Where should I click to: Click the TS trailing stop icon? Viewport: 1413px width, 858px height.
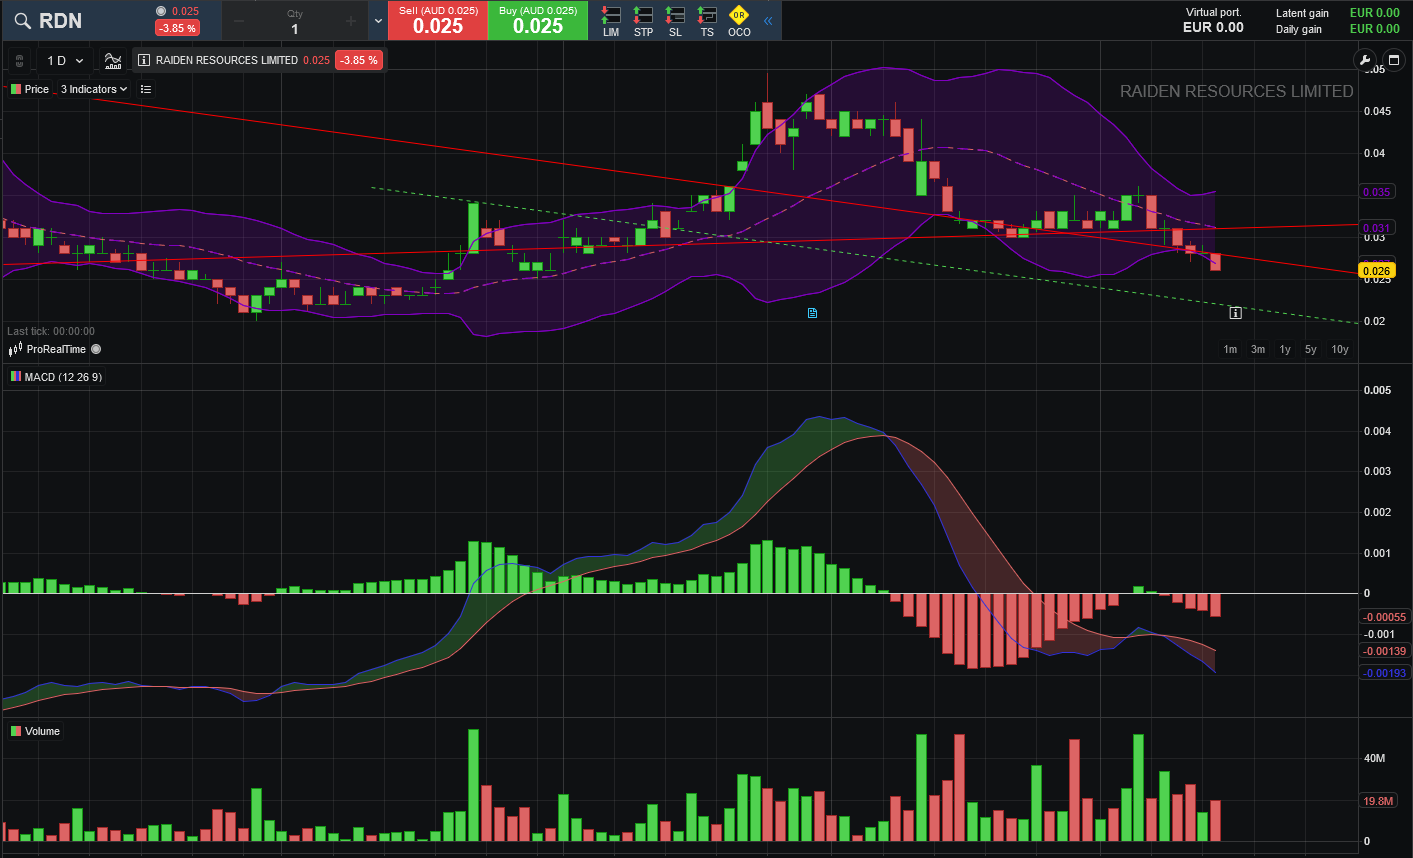(707, 15)
